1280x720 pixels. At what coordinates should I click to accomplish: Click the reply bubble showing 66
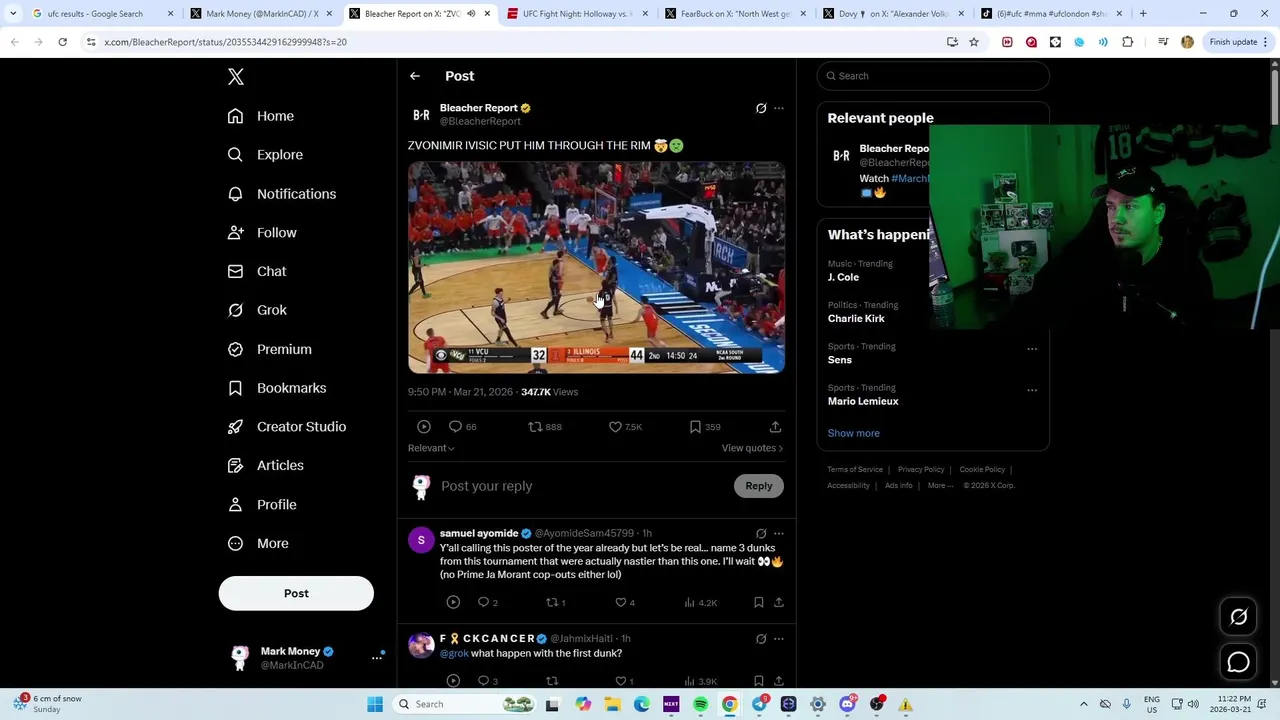(462, 427)
